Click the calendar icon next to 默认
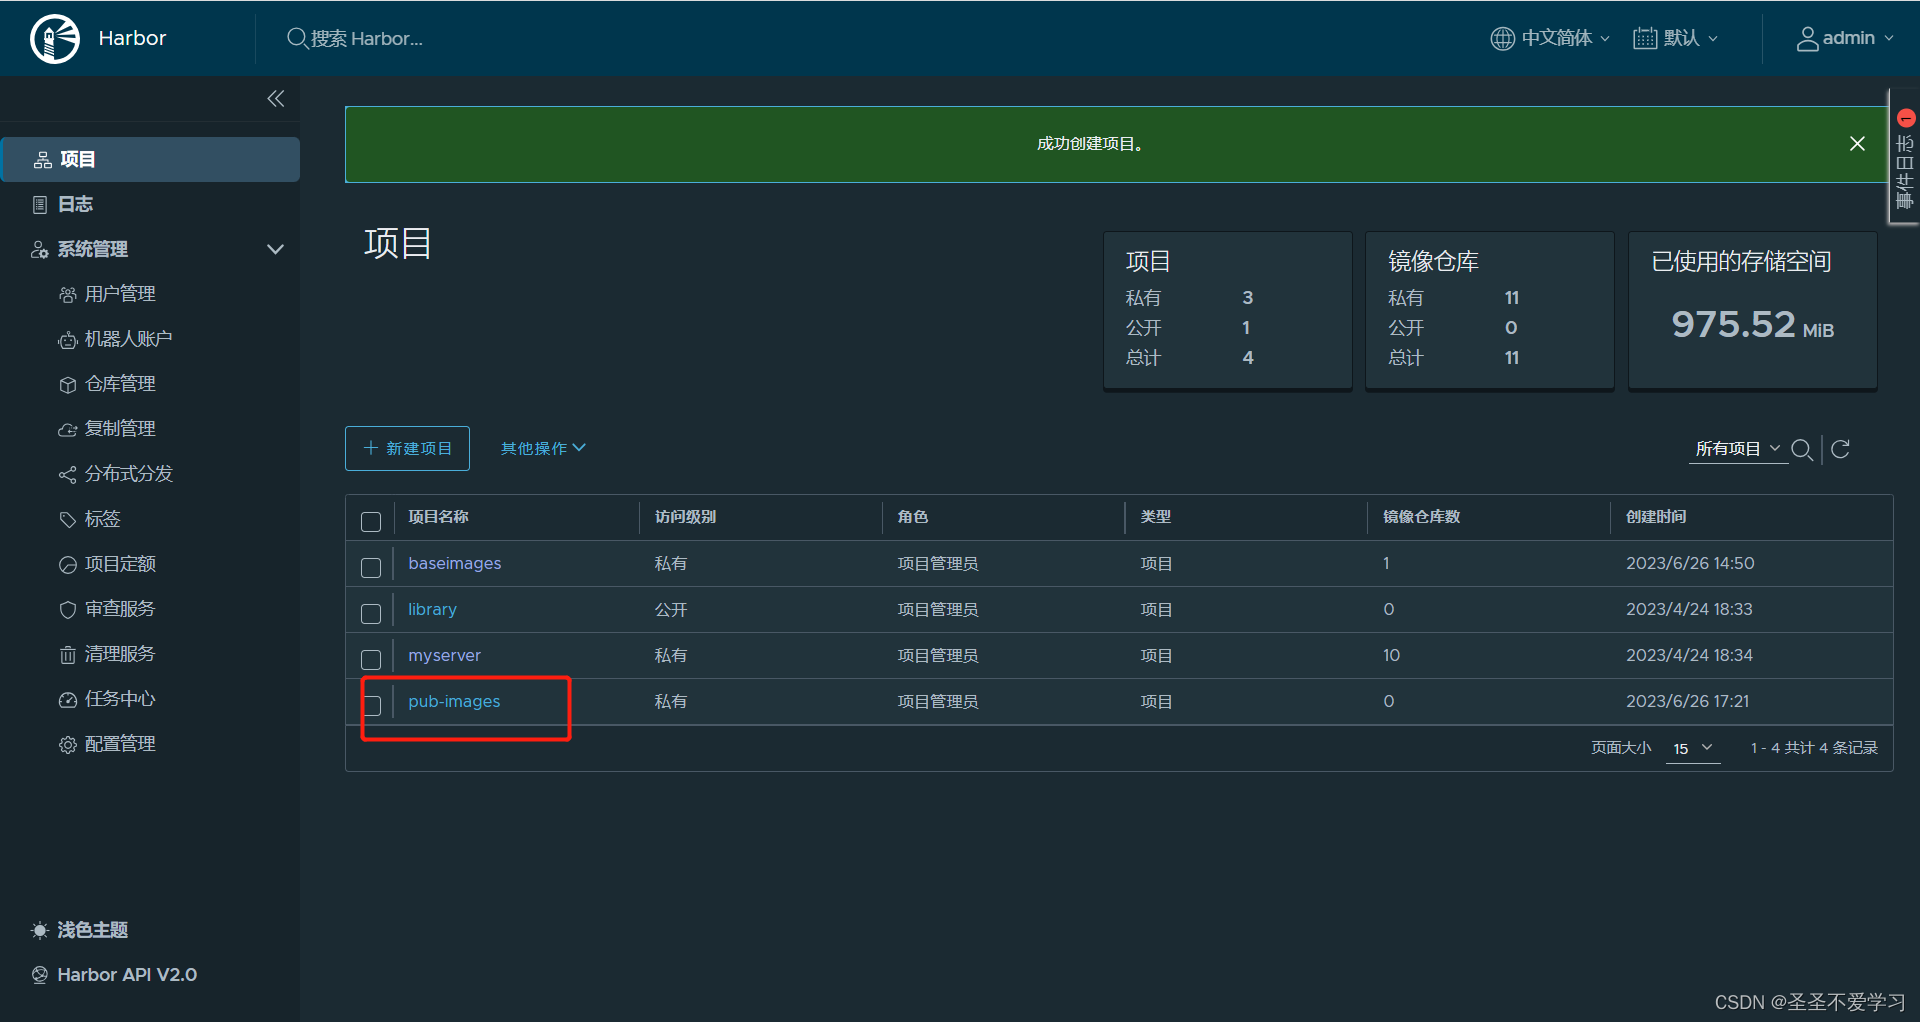 (1645, 38)
